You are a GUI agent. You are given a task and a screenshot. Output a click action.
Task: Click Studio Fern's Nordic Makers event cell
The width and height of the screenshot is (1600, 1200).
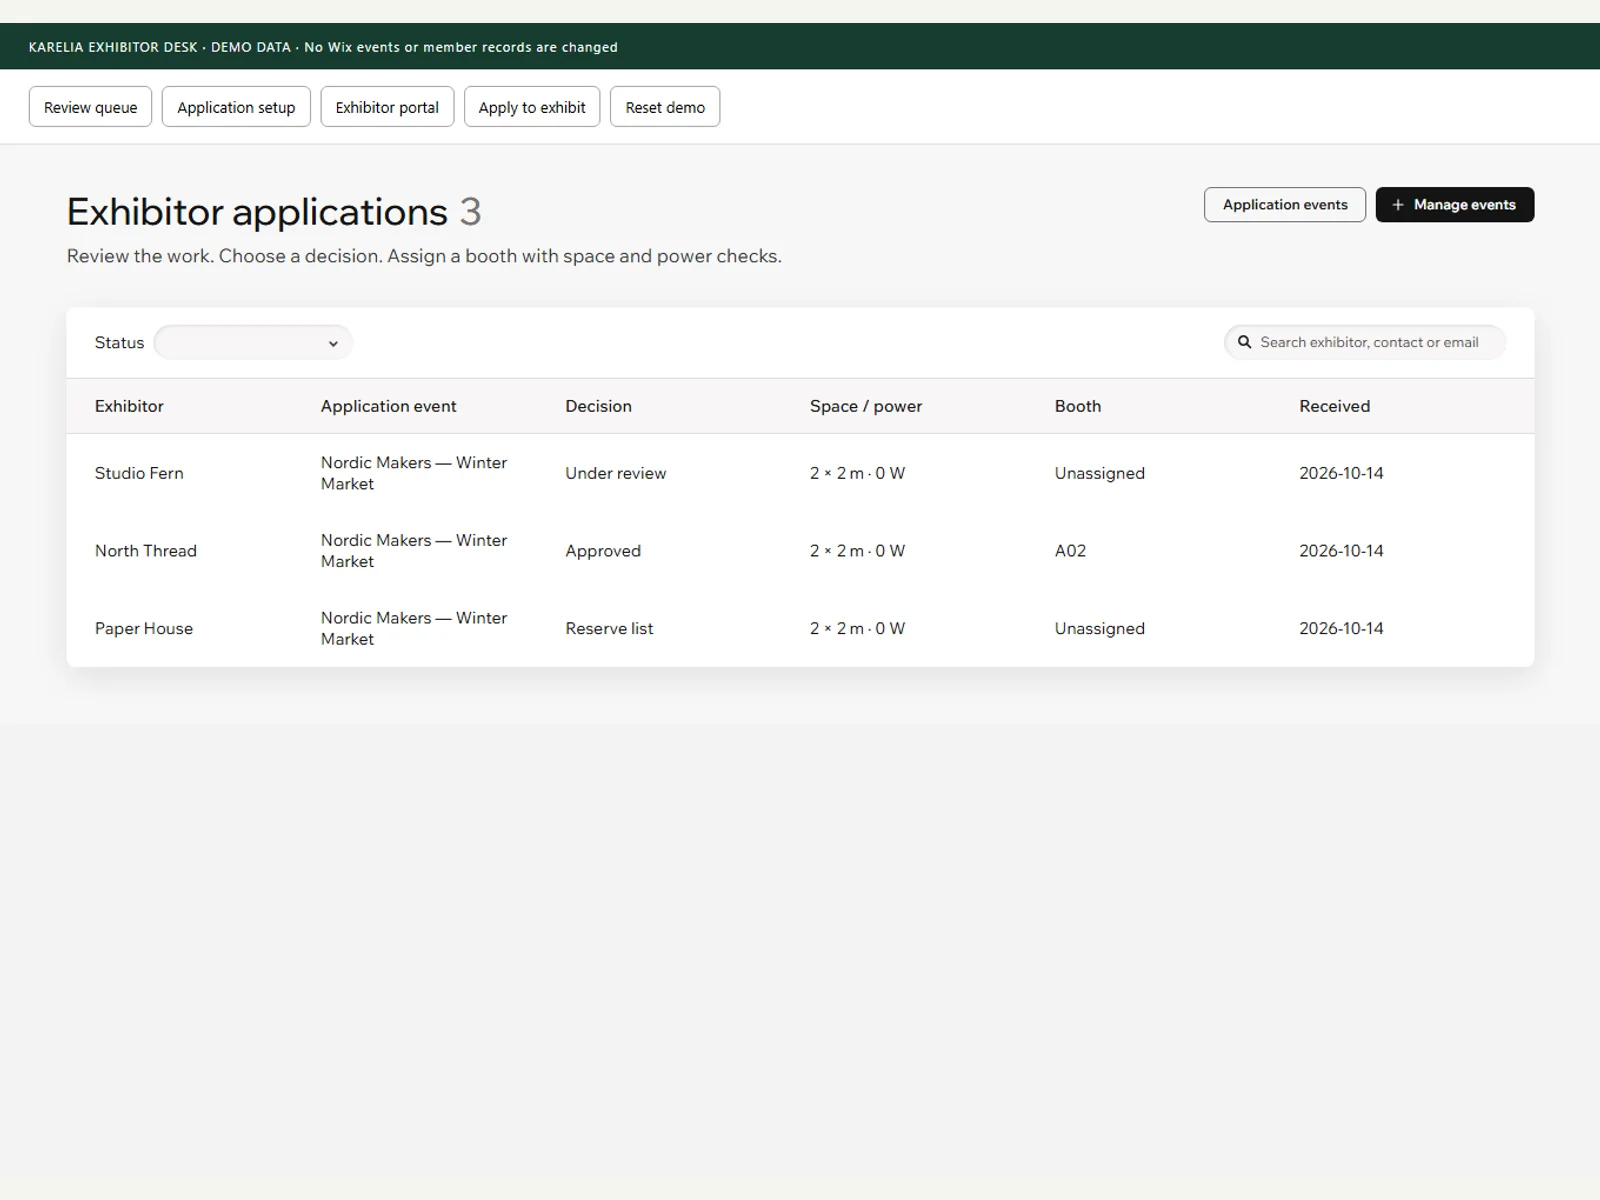click(414, 473)
